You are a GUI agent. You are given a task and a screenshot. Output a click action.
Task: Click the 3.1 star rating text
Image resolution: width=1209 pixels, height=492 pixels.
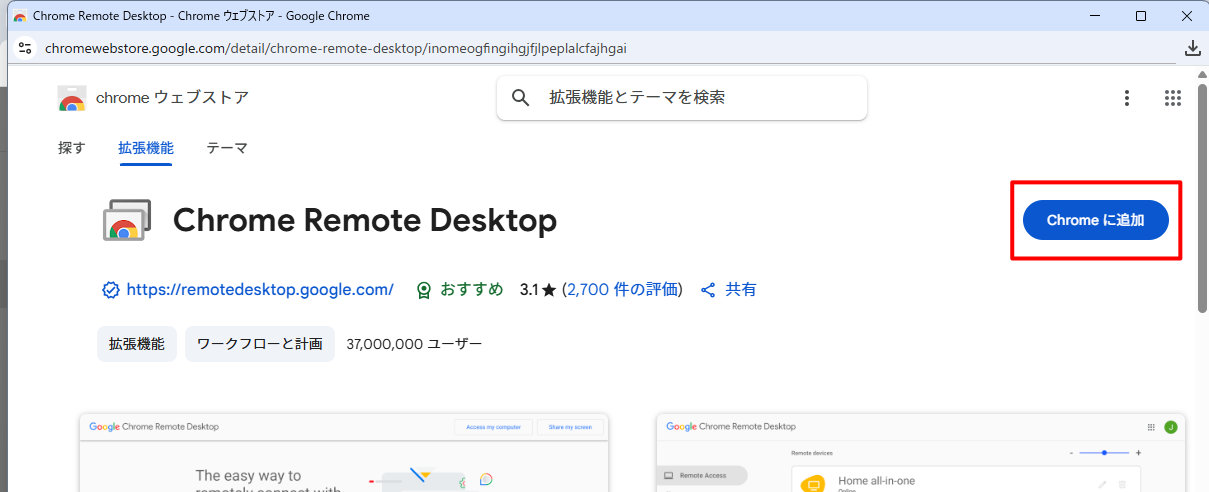(538, 290)
